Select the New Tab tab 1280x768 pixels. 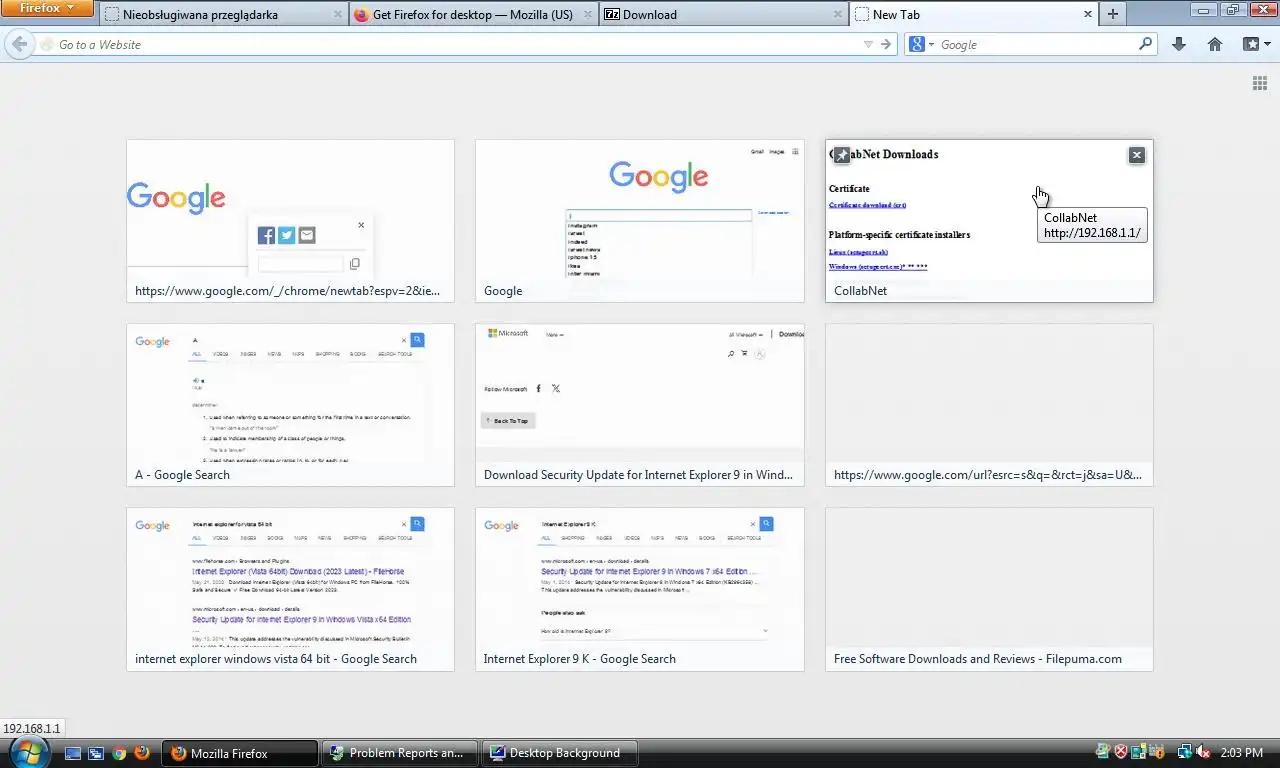click(x=973, y=14)
